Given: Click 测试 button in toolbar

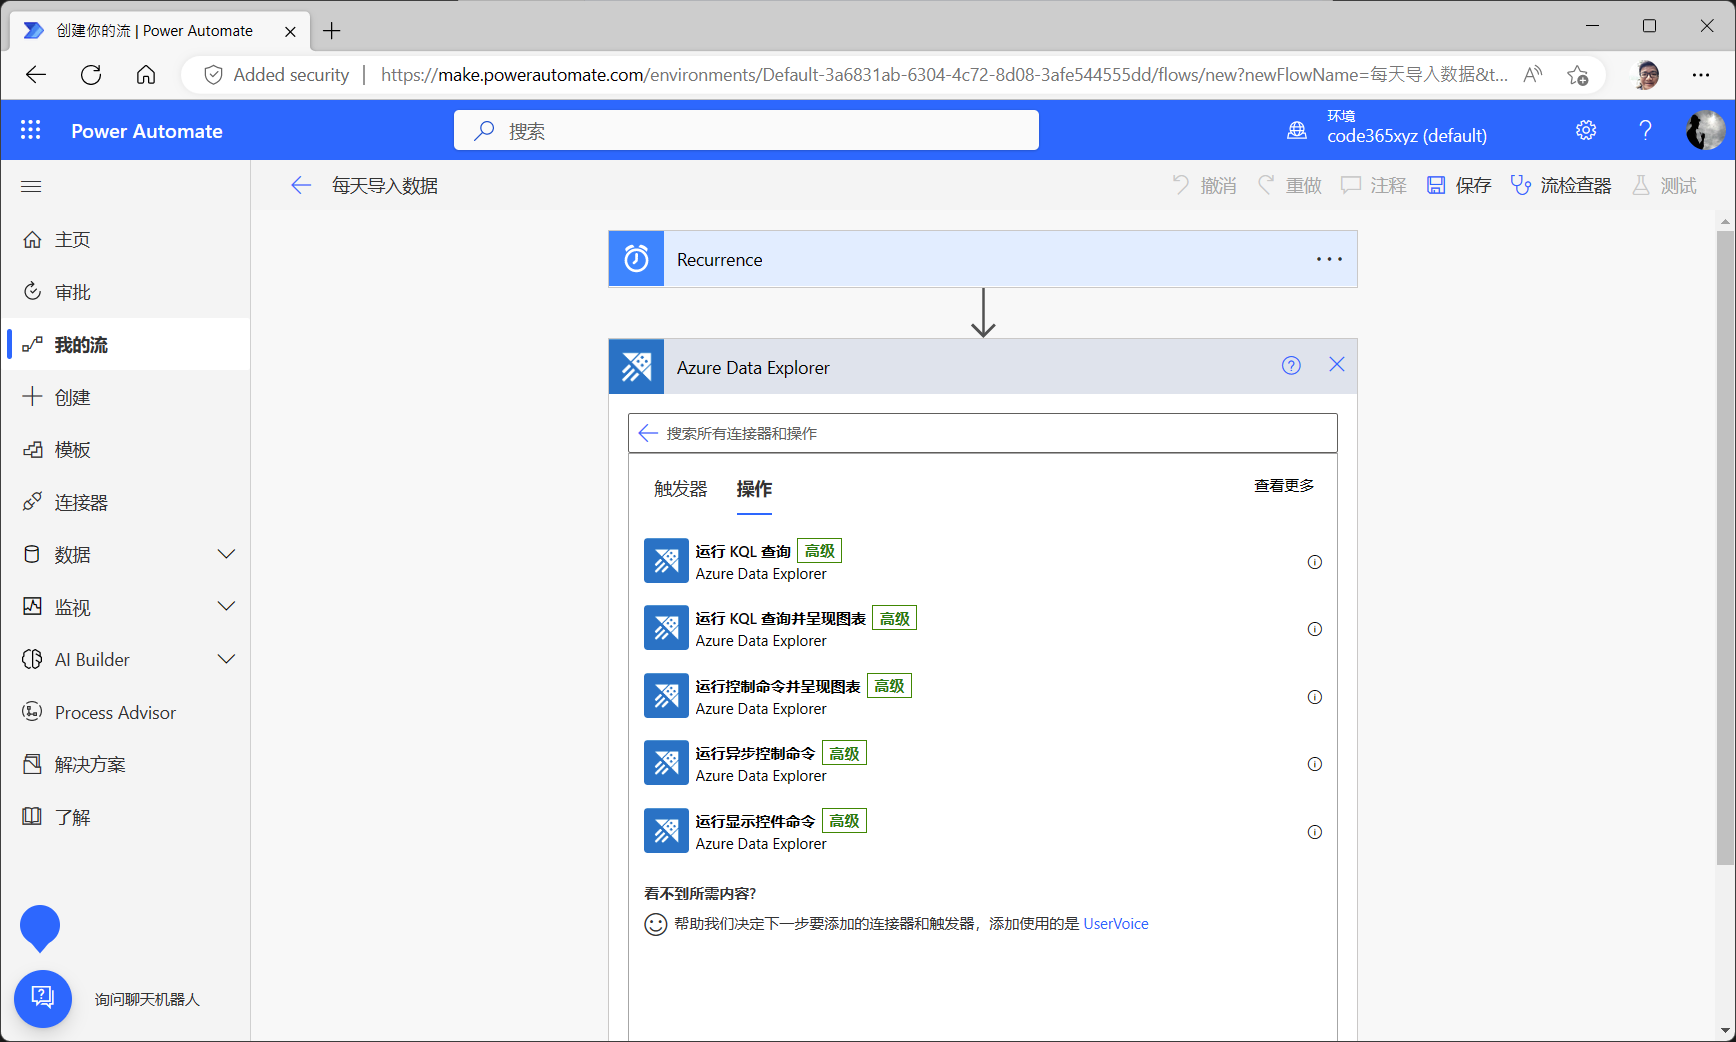Looking at the screenshot, I should [1664, 185].
